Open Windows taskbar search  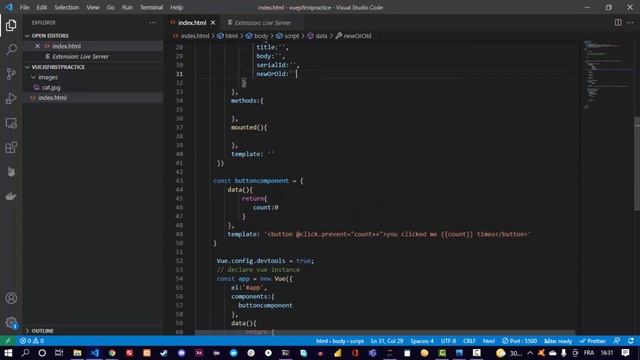(25, 353)
